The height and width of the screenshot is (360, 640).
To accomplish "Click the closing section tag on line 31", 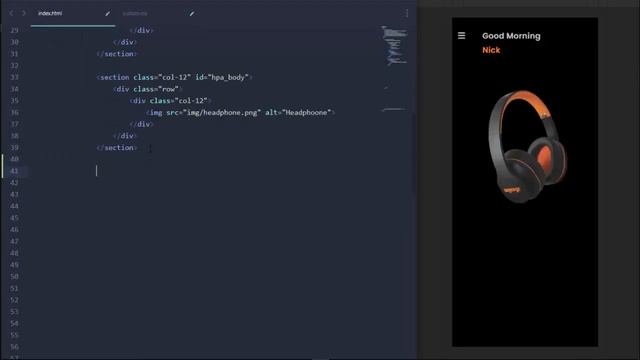I will tap(117, 54).
